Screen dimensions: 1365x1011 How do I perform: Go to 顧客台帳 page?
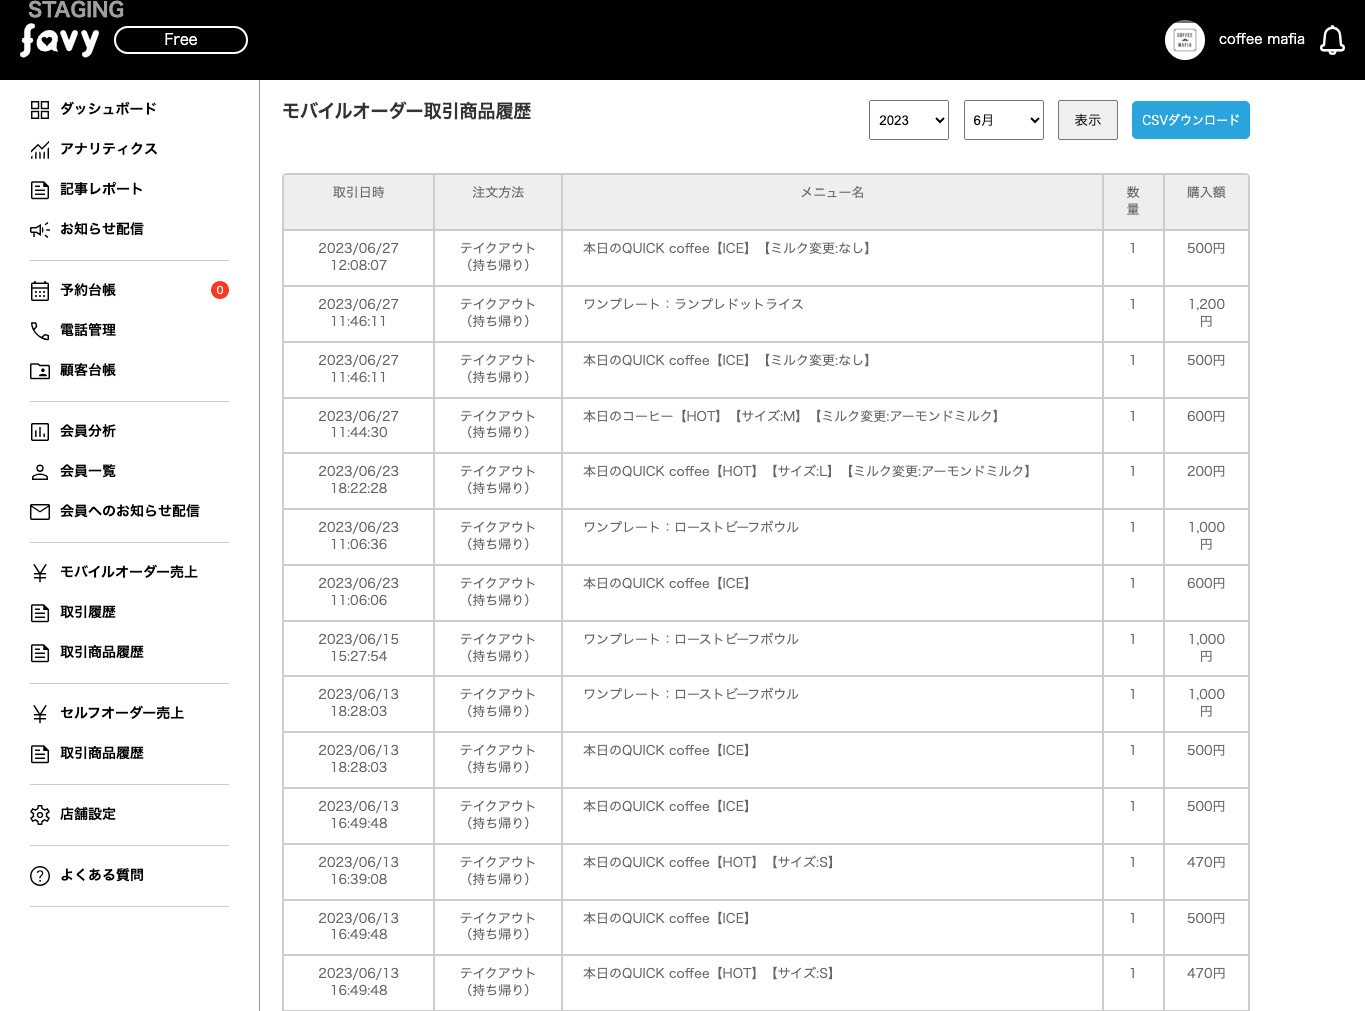[88, 370]
